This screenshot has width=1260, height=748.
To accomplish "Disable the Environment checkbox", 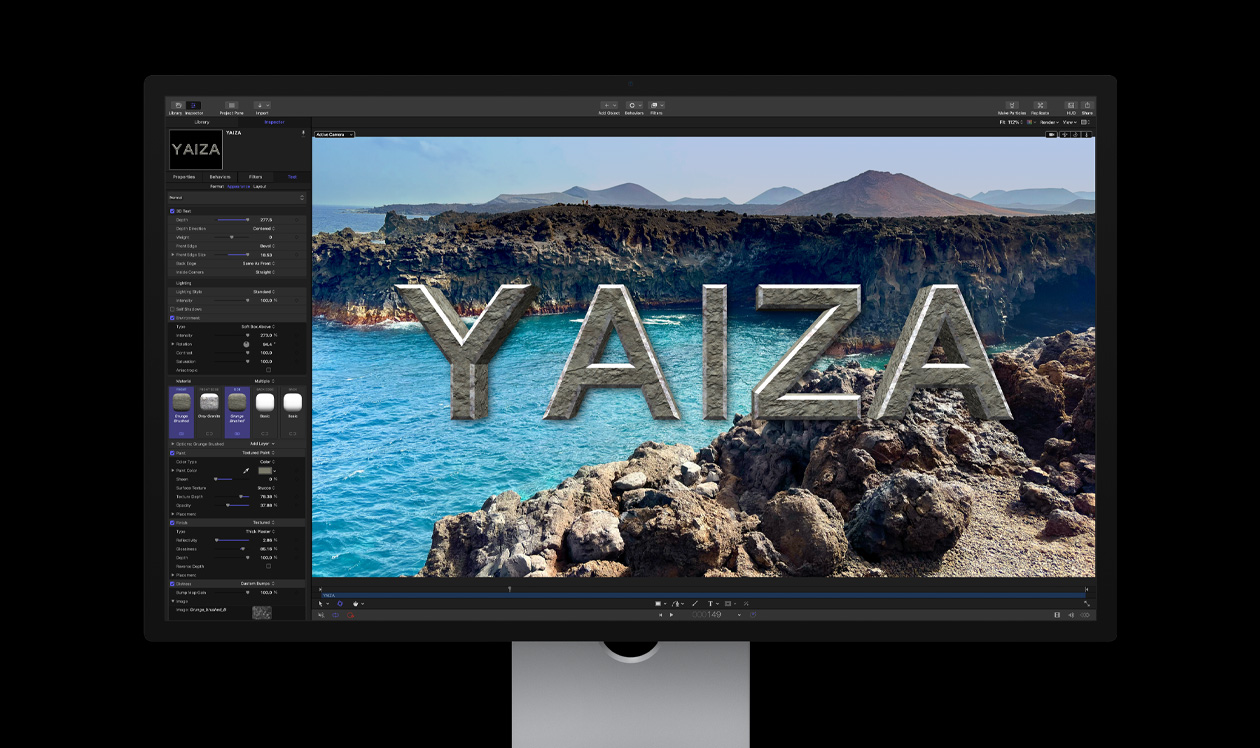I will pos(172,317).
